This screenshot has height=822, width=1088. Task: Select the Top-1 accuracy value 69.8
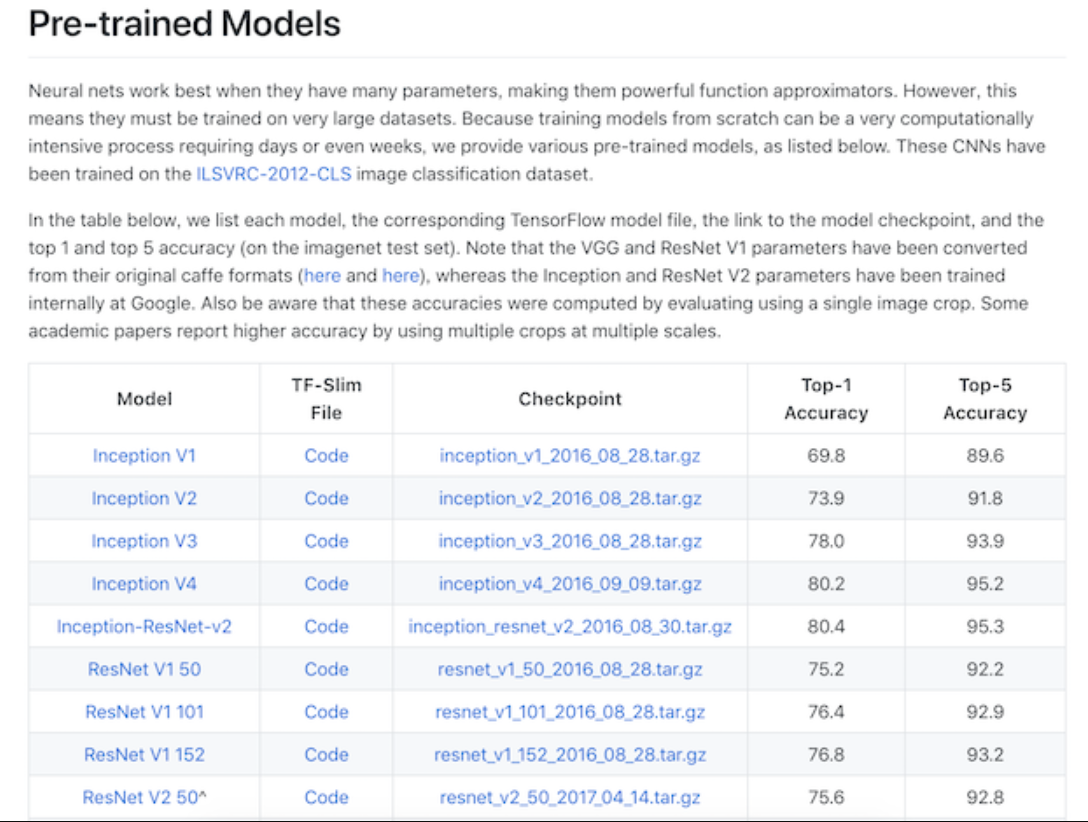826,456
